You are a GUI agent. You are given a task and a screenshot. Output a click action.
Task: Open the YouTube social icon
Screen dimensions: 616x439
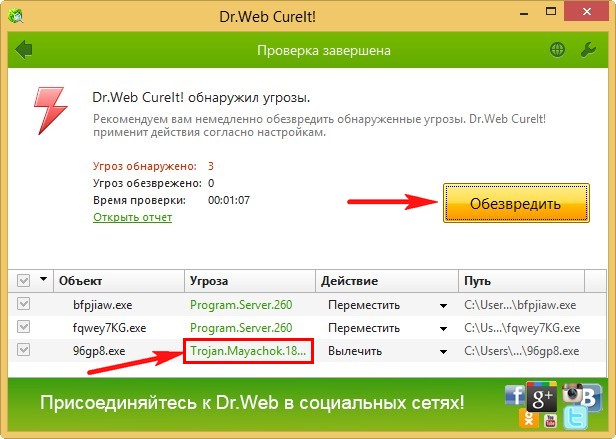(x=550, y=421)
